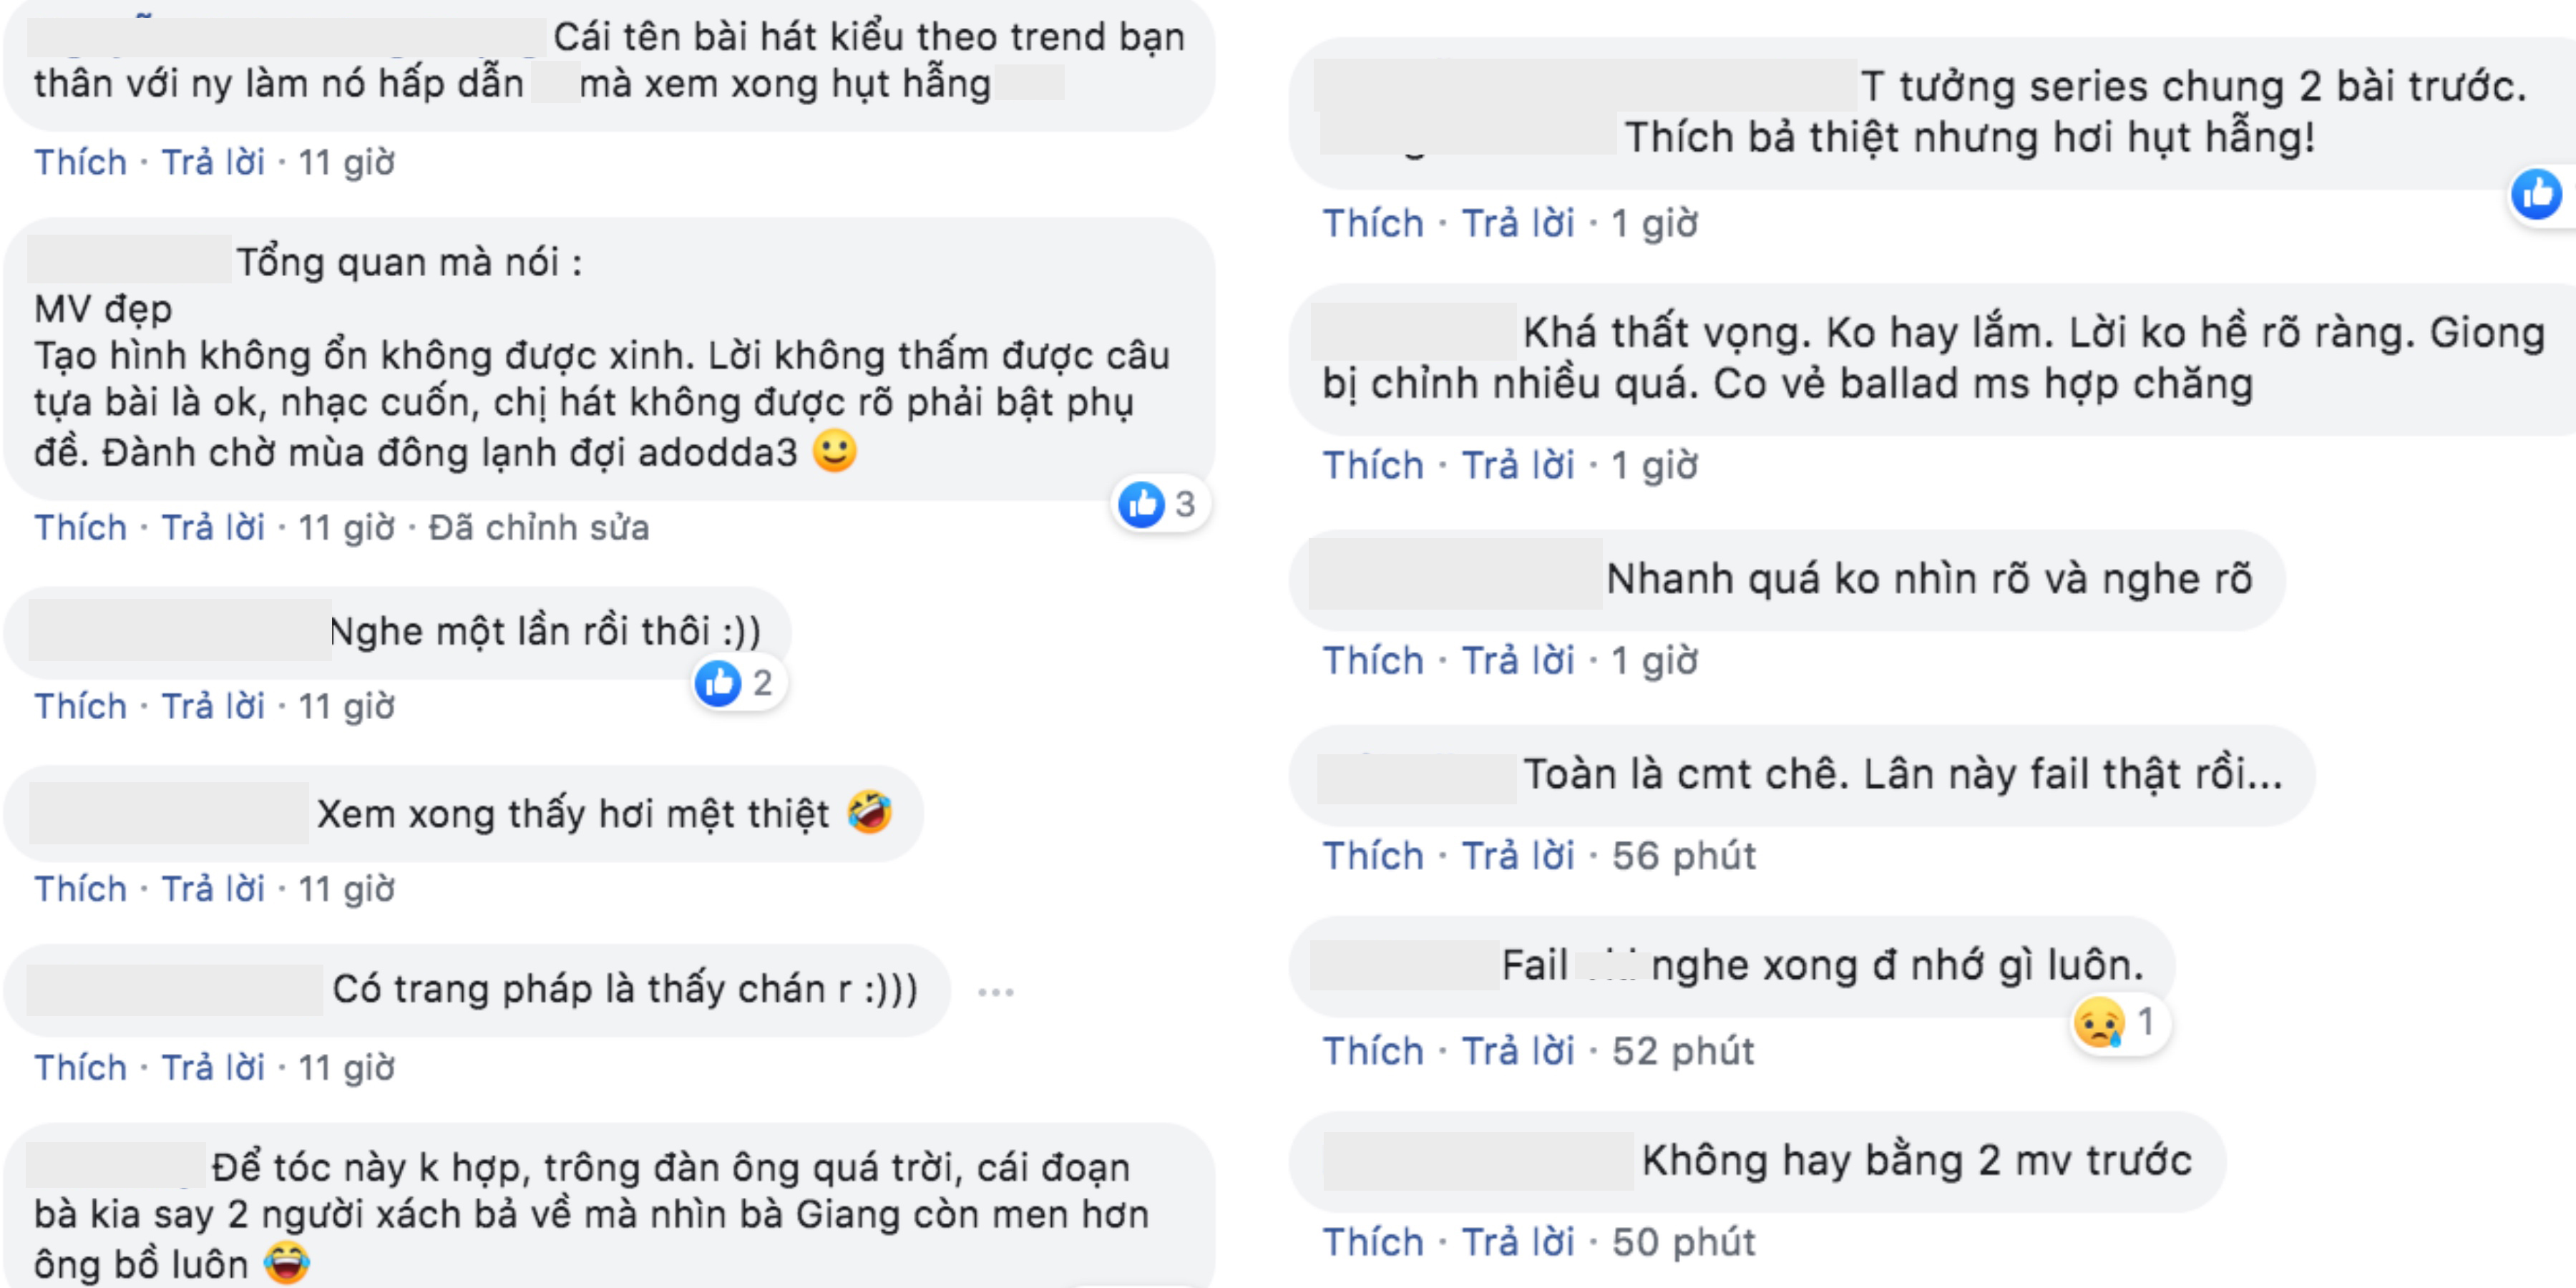Reply to "Xem xong thấy hơi mệt" comment
The image size is (2576, 1288).
click(213, 888)
